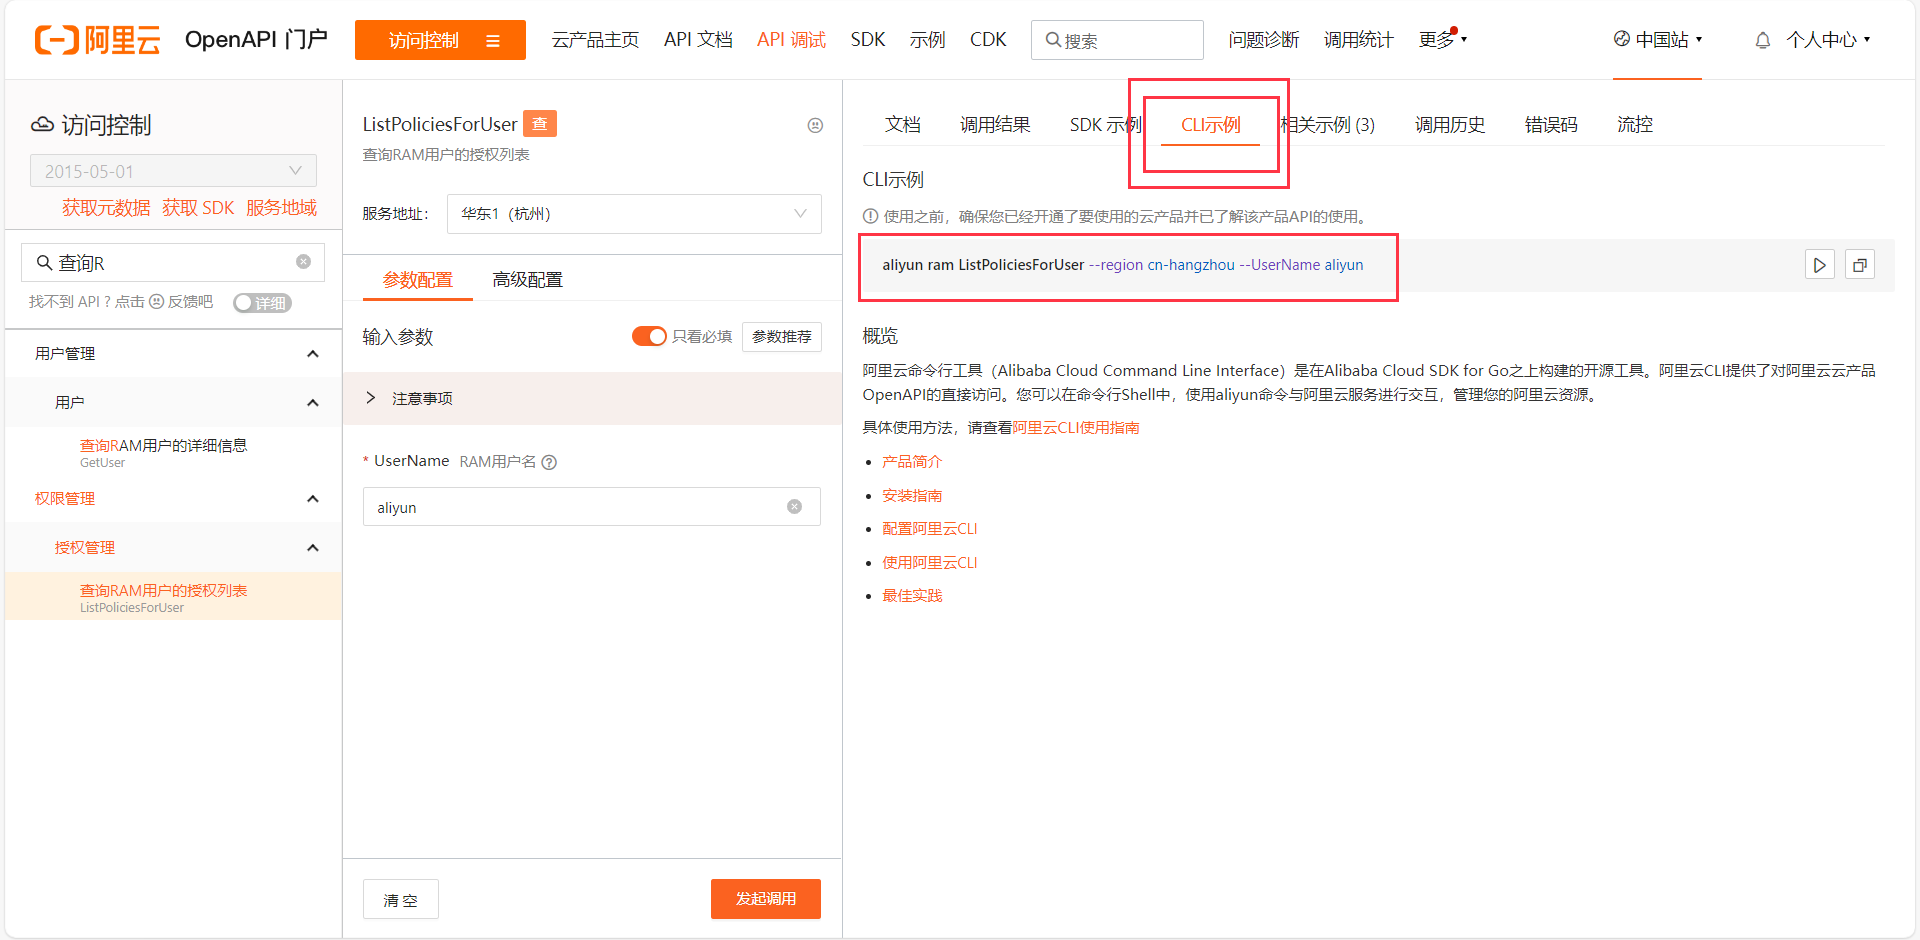The image size is (1920, 940).
Task: Select the CLI示例 tab
Action: [x=1210, y=125]
